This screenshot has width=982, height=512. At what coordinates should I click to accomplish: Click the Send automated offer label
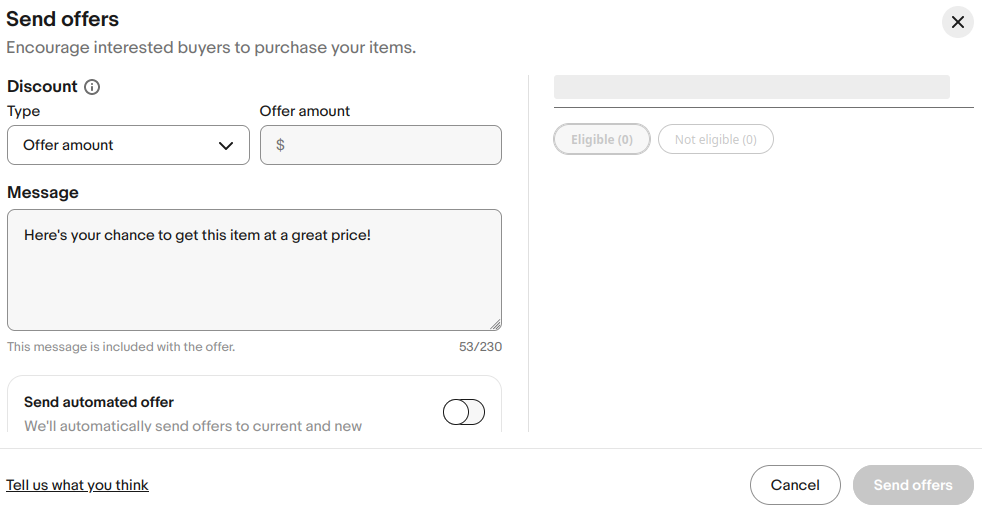(x=99, y=402)
